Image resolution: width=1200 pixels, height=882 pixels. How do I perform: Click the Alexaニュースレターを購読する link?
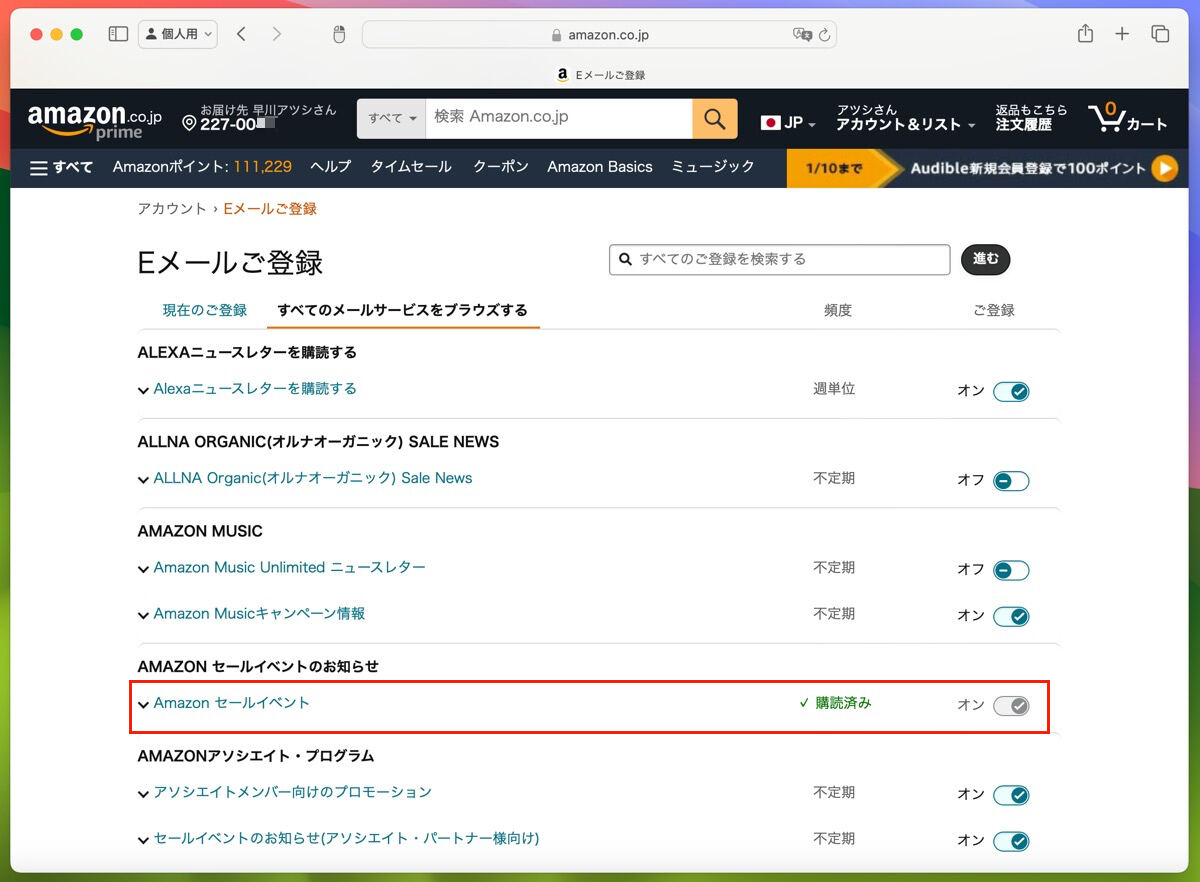[x=255, y=388]
